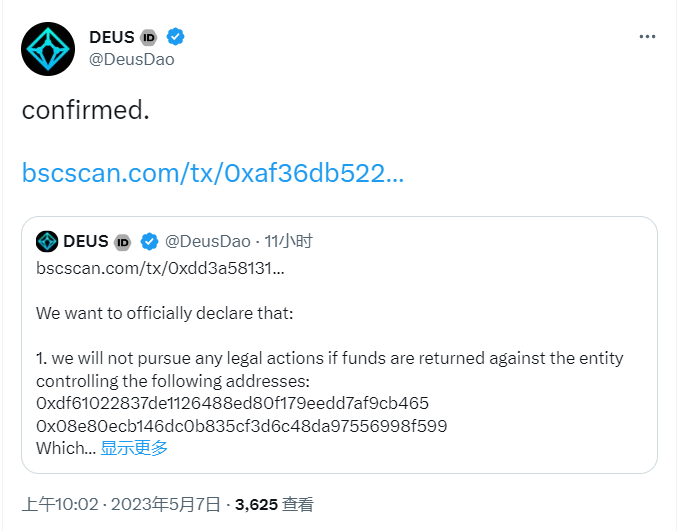Screen dimensions: 682x531
Task: Click the ID badge inside the quoted tweet
Action: pyautogui.click(x=123, y=242)
